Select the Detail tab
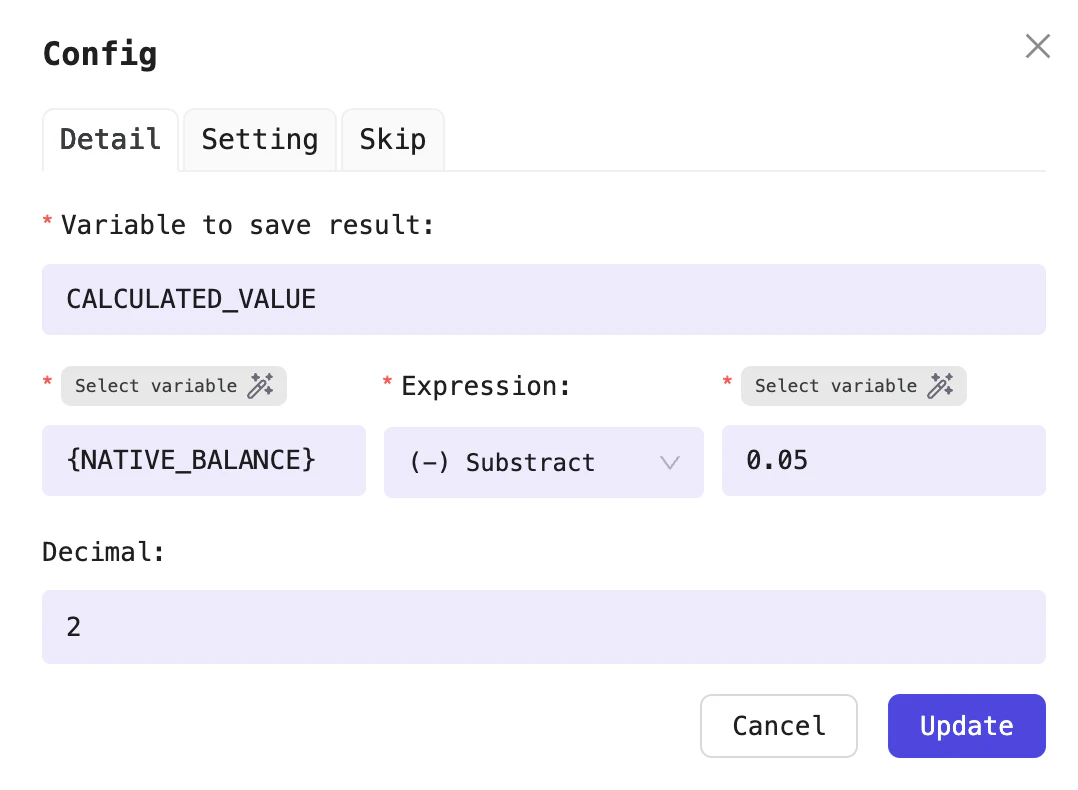1078x790 pixels. click(x=110, y=139)
